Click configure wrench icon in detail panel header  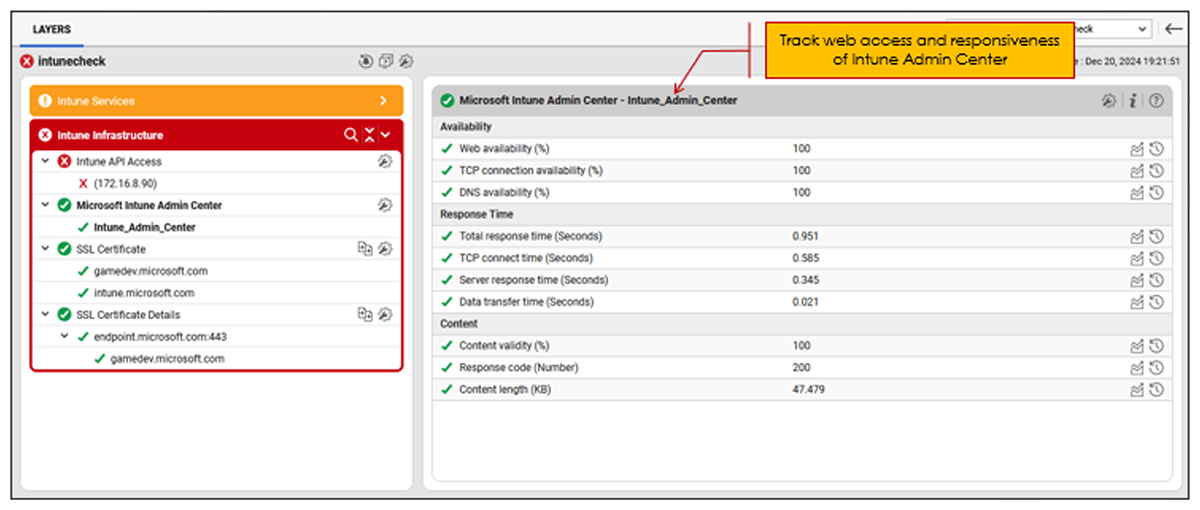[x=1109, y=101]
